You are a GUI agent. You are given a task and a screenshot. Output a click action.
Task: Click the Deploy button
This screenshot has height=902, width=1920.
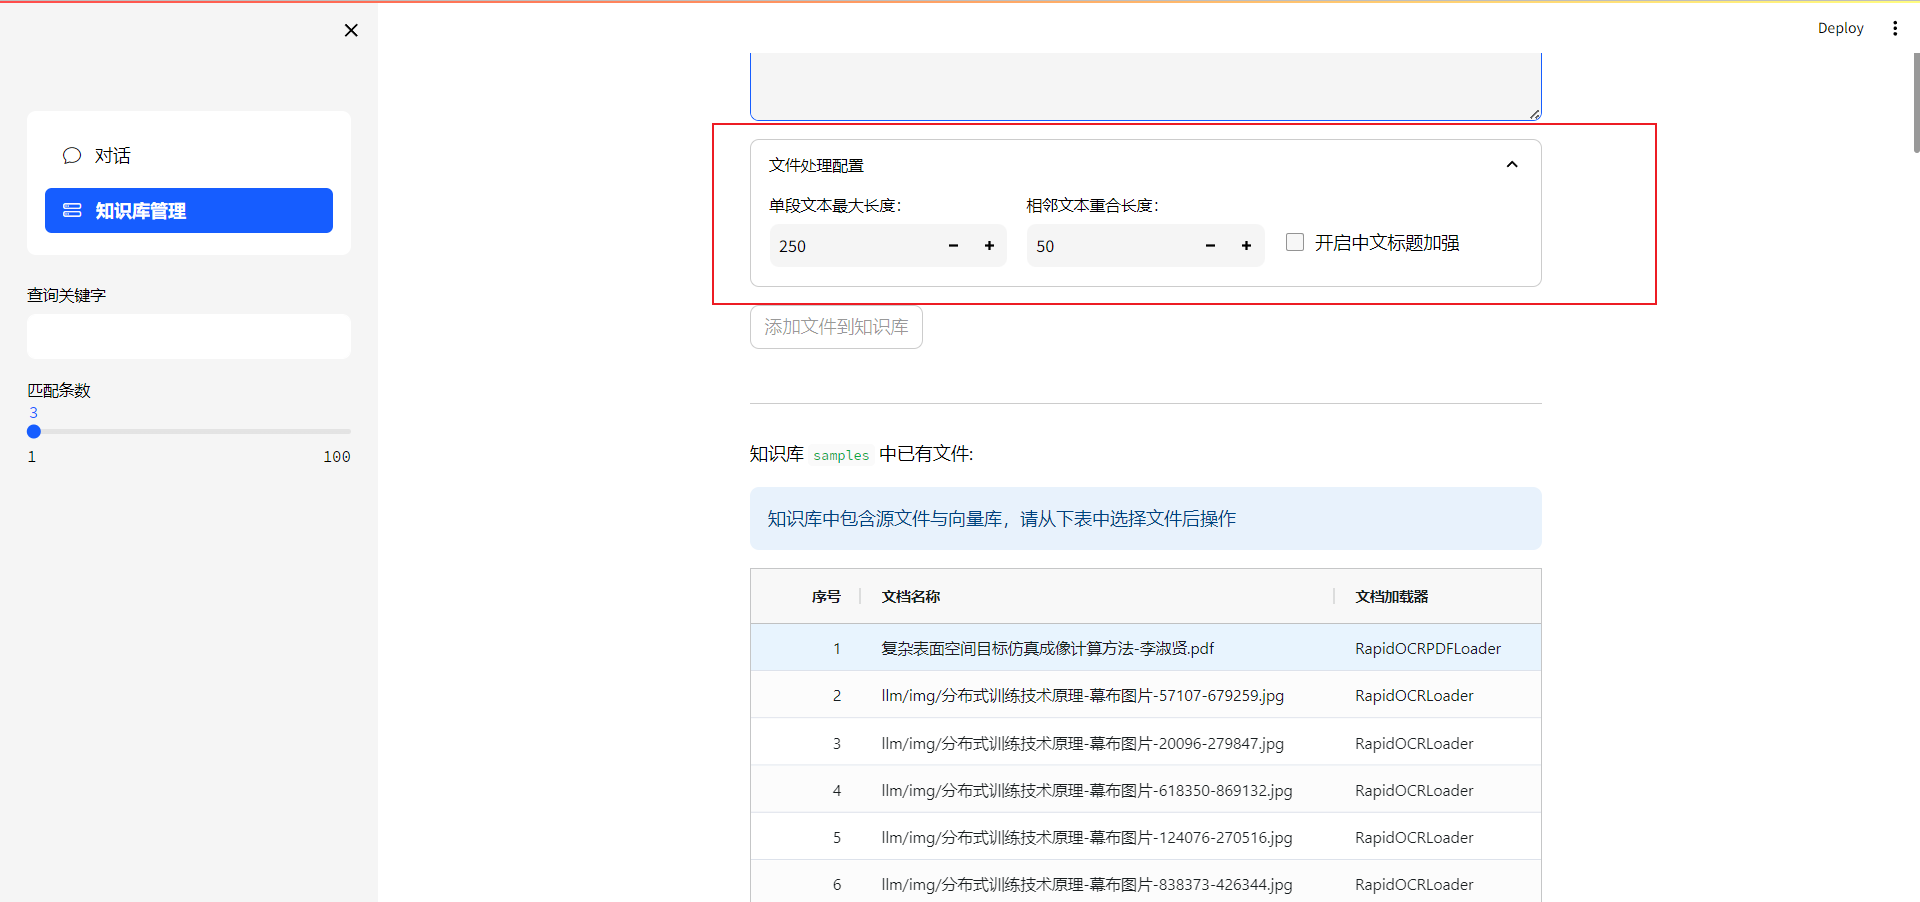(x=1840, y=28)
